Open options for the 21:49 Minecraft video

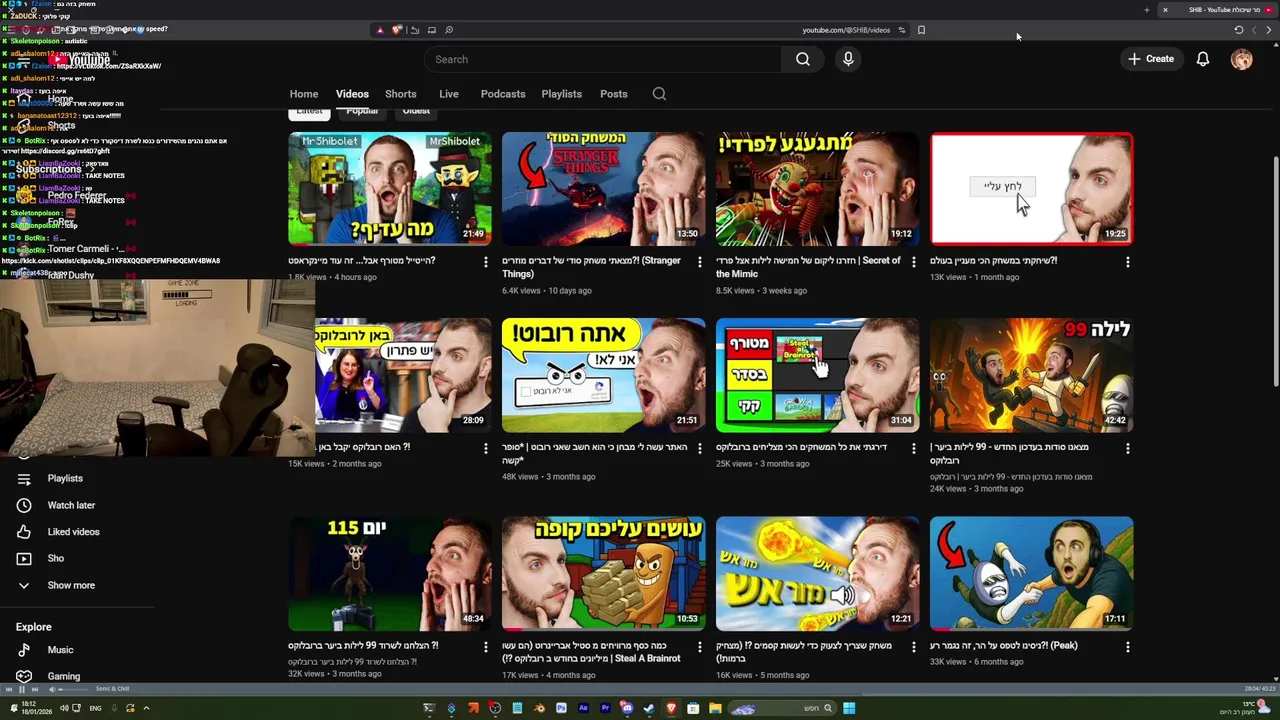(485, 262)
